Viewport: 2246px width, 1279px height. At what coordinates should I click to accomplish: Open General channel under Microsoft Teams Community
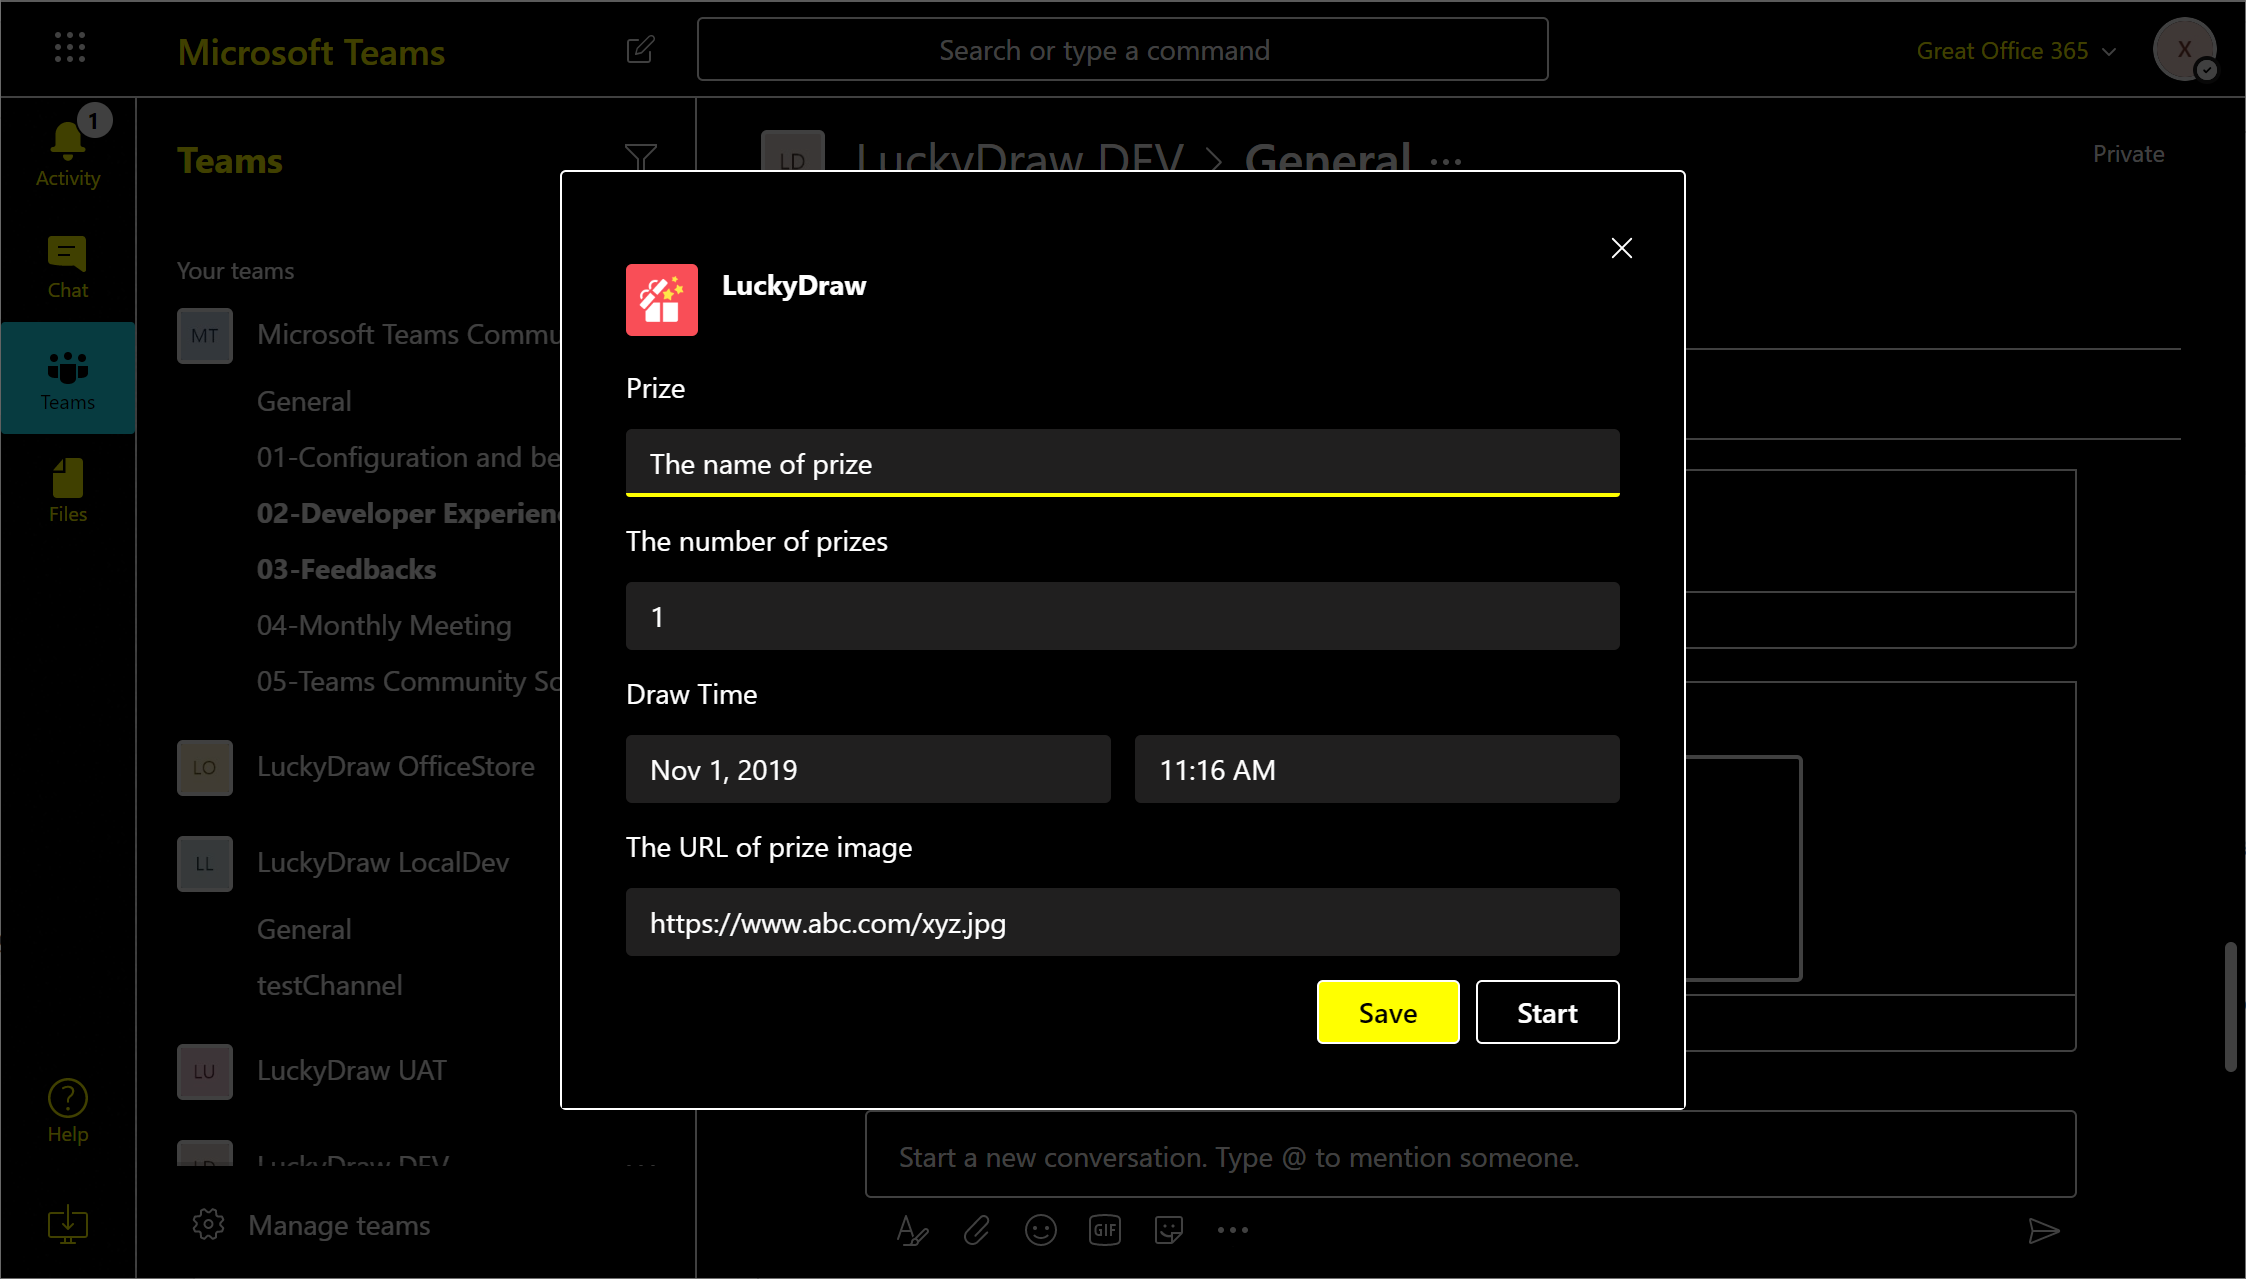(x=304, y=401)
